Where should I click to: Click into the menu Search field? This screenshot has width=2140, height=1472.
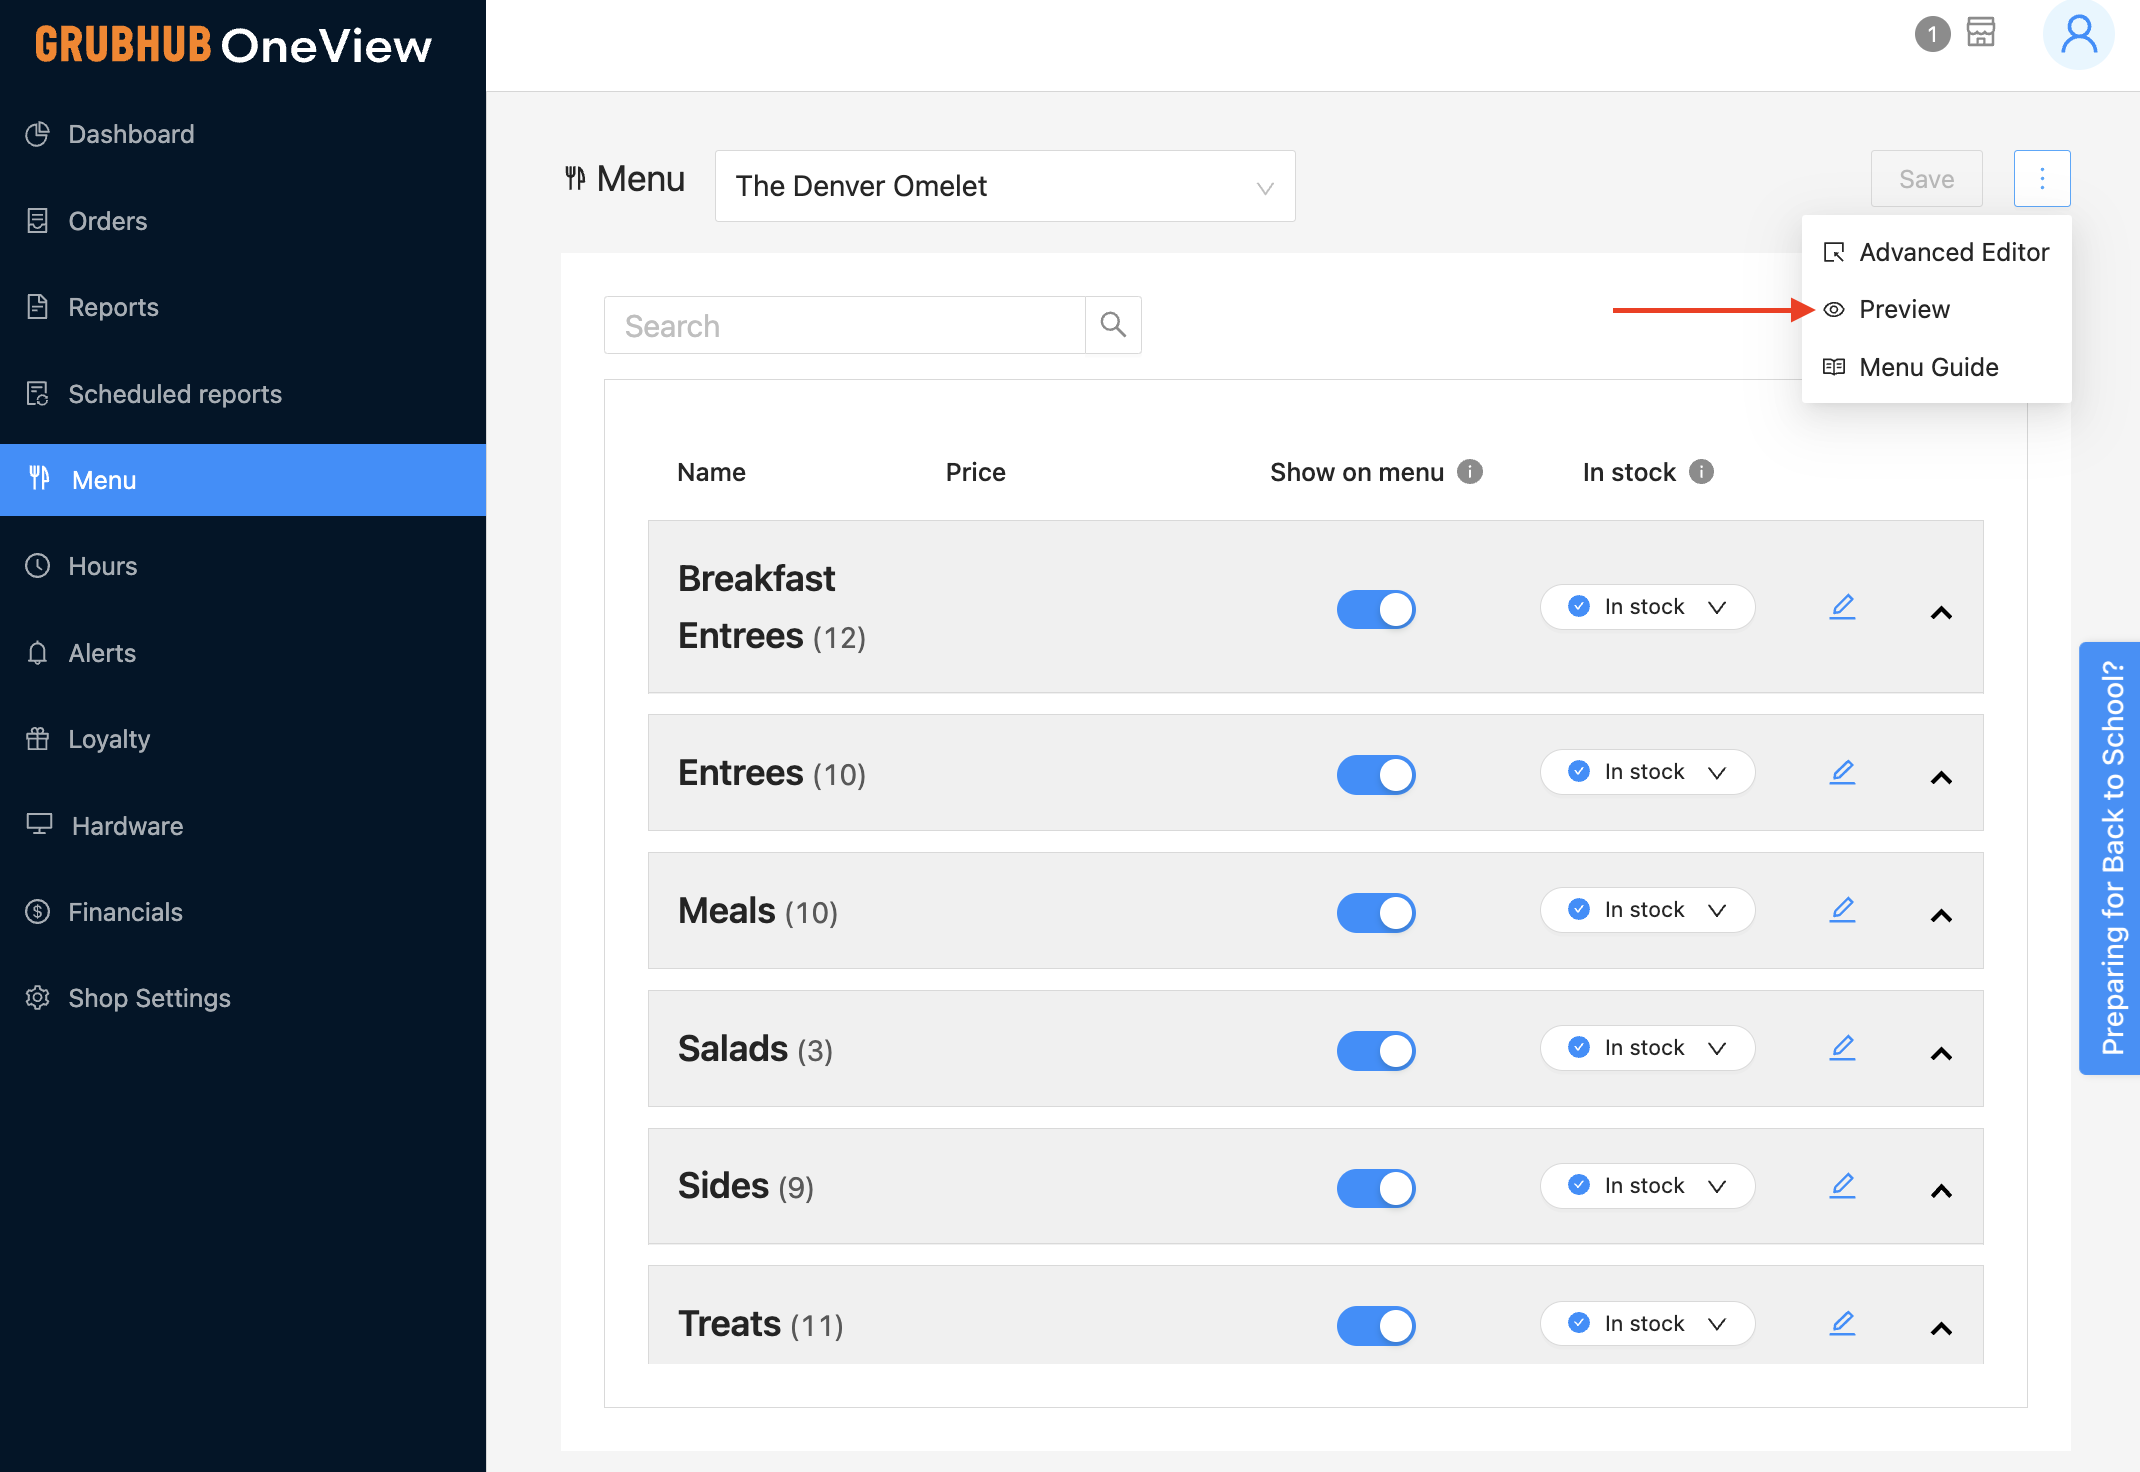point(844,326)
